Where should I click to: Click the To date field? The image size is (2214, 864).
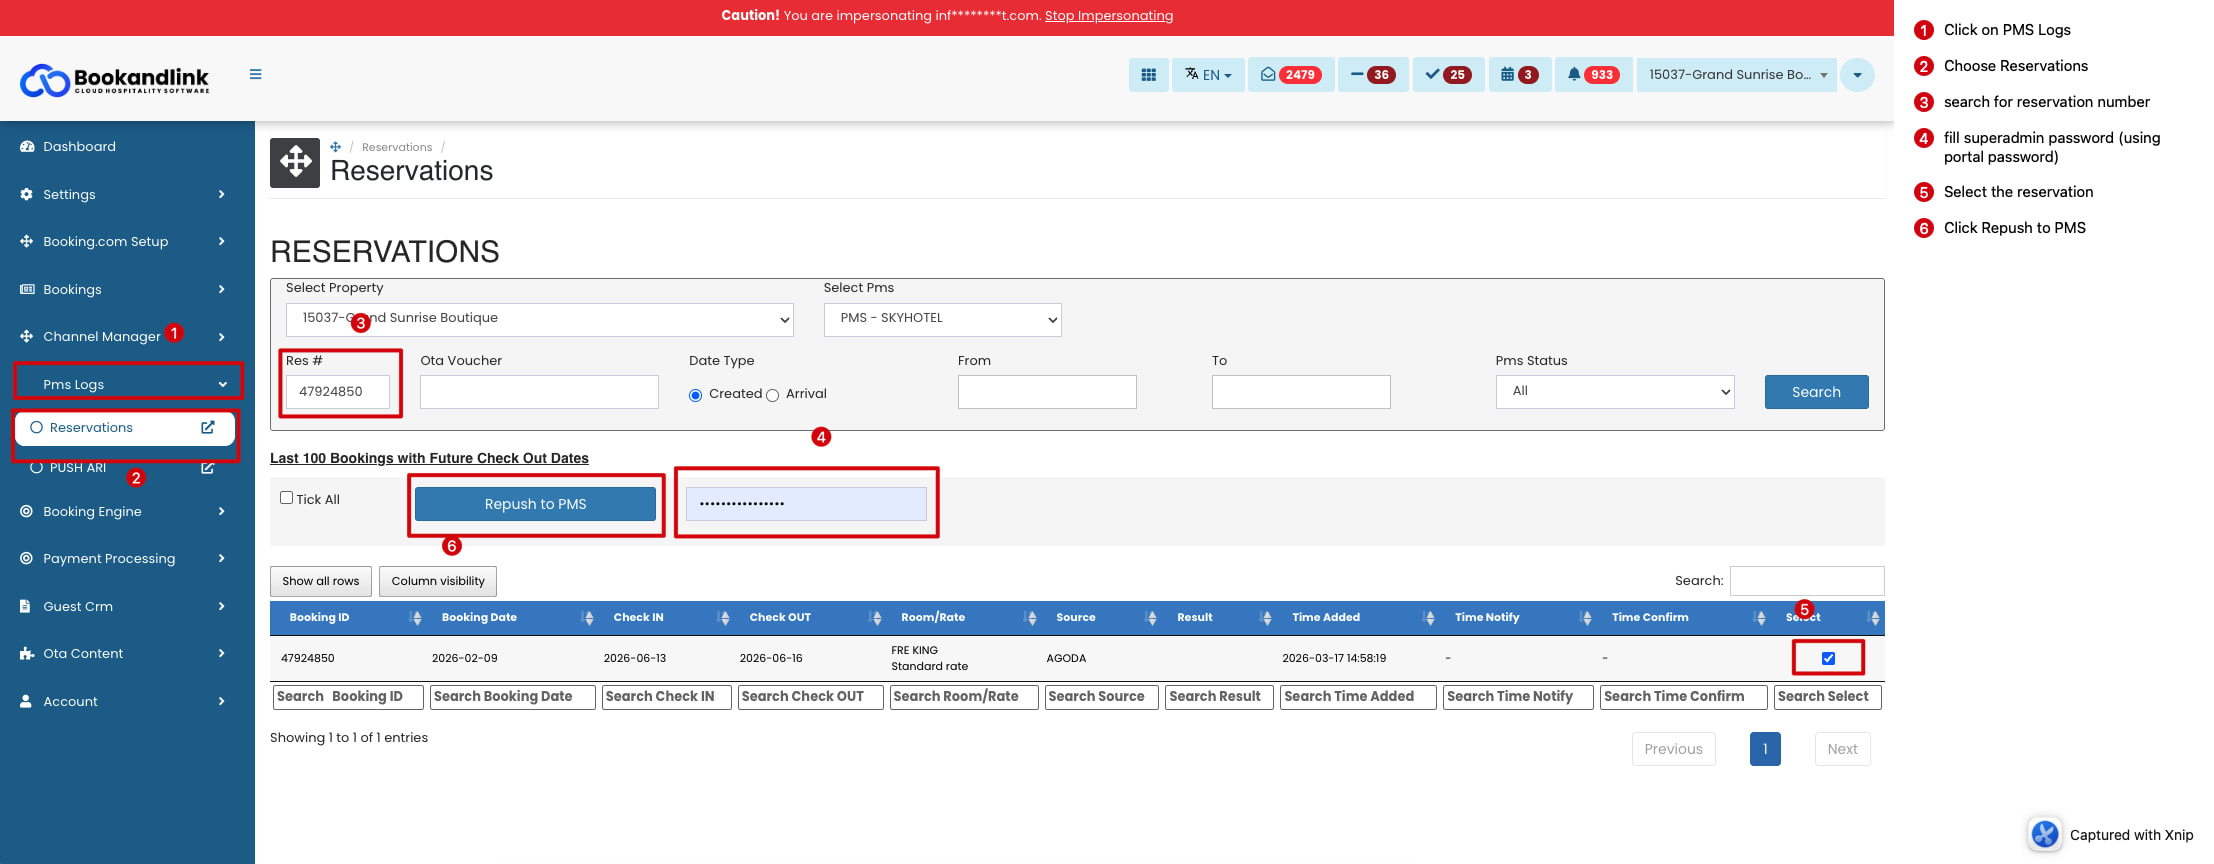(x=1301, y=391)
